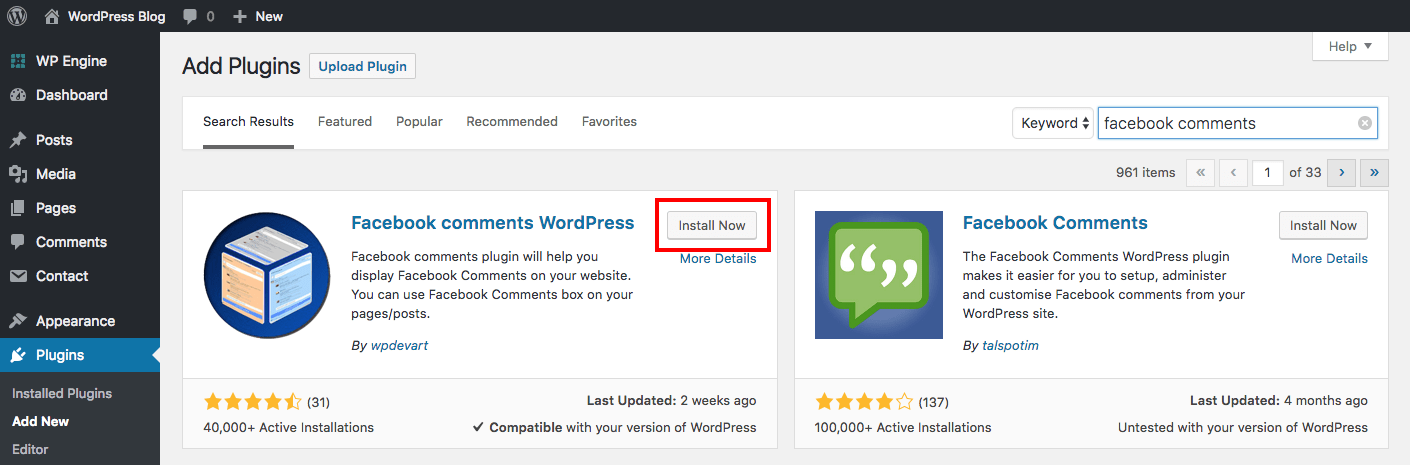Expand the Help dropdown tab
This screenshot has width=1410, height=465.
click(1350, 46)
